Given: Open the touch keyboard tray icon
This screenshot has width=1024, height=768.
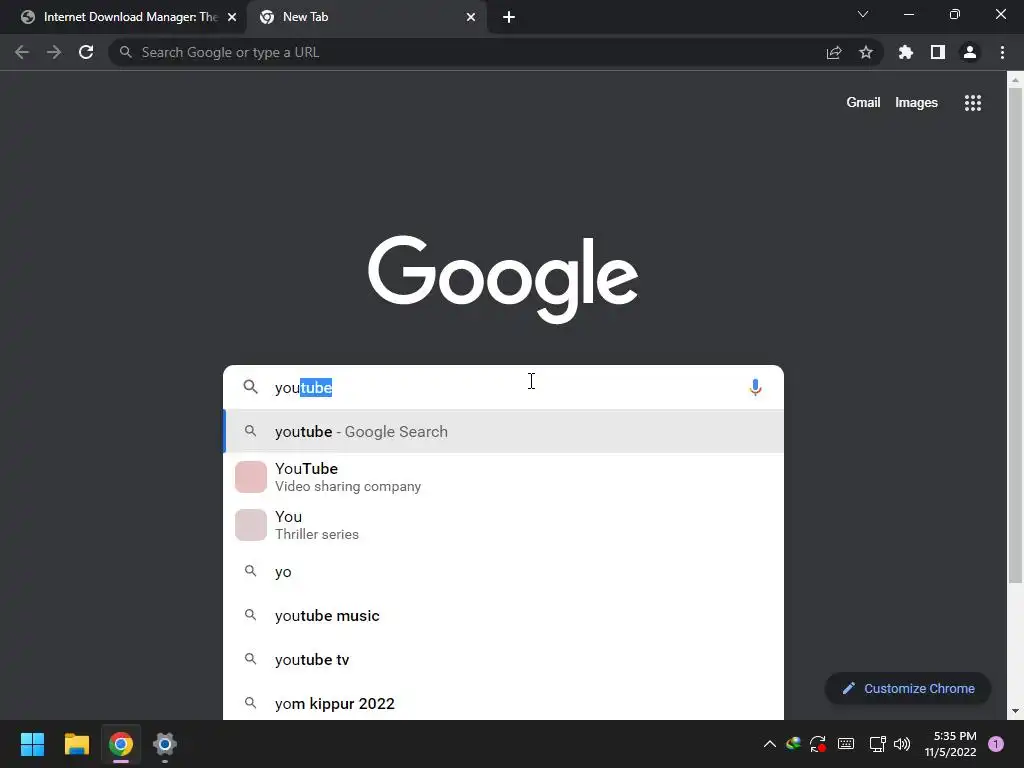Looking at the screenshot, I should [846, 744].
